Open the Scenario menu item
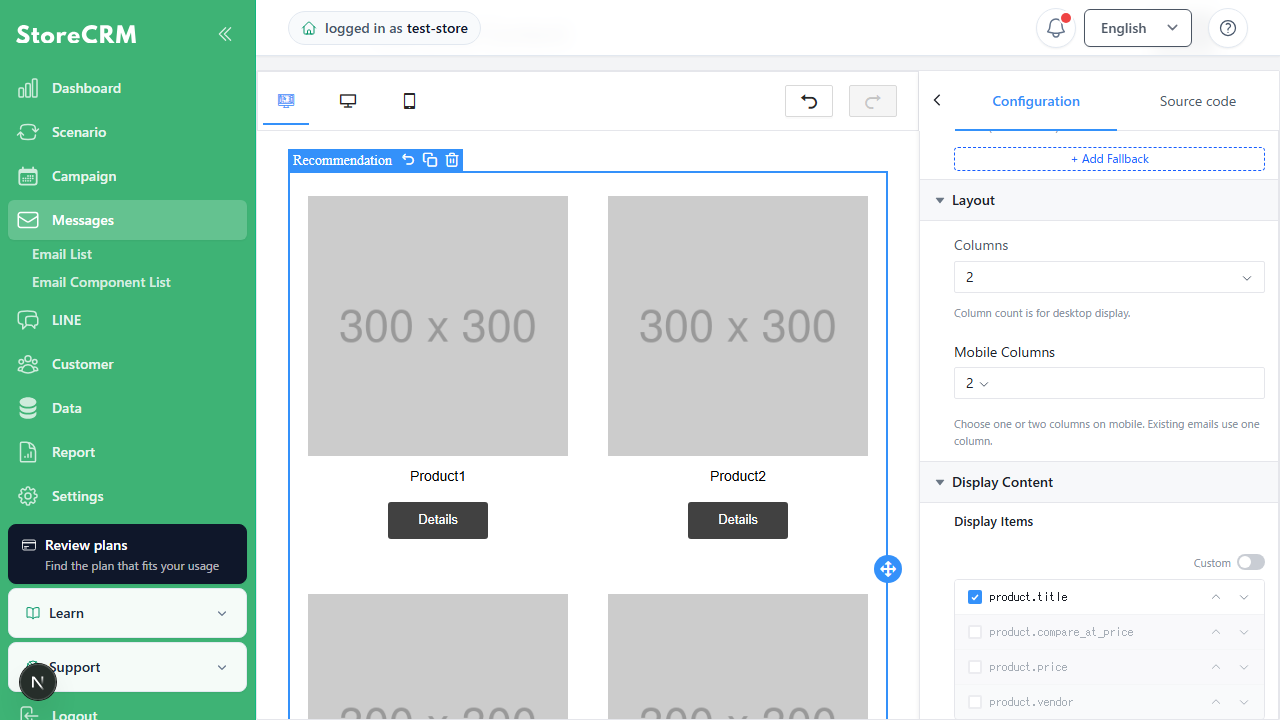Viewport: 1280px width, 720px height. click(127, 132)
